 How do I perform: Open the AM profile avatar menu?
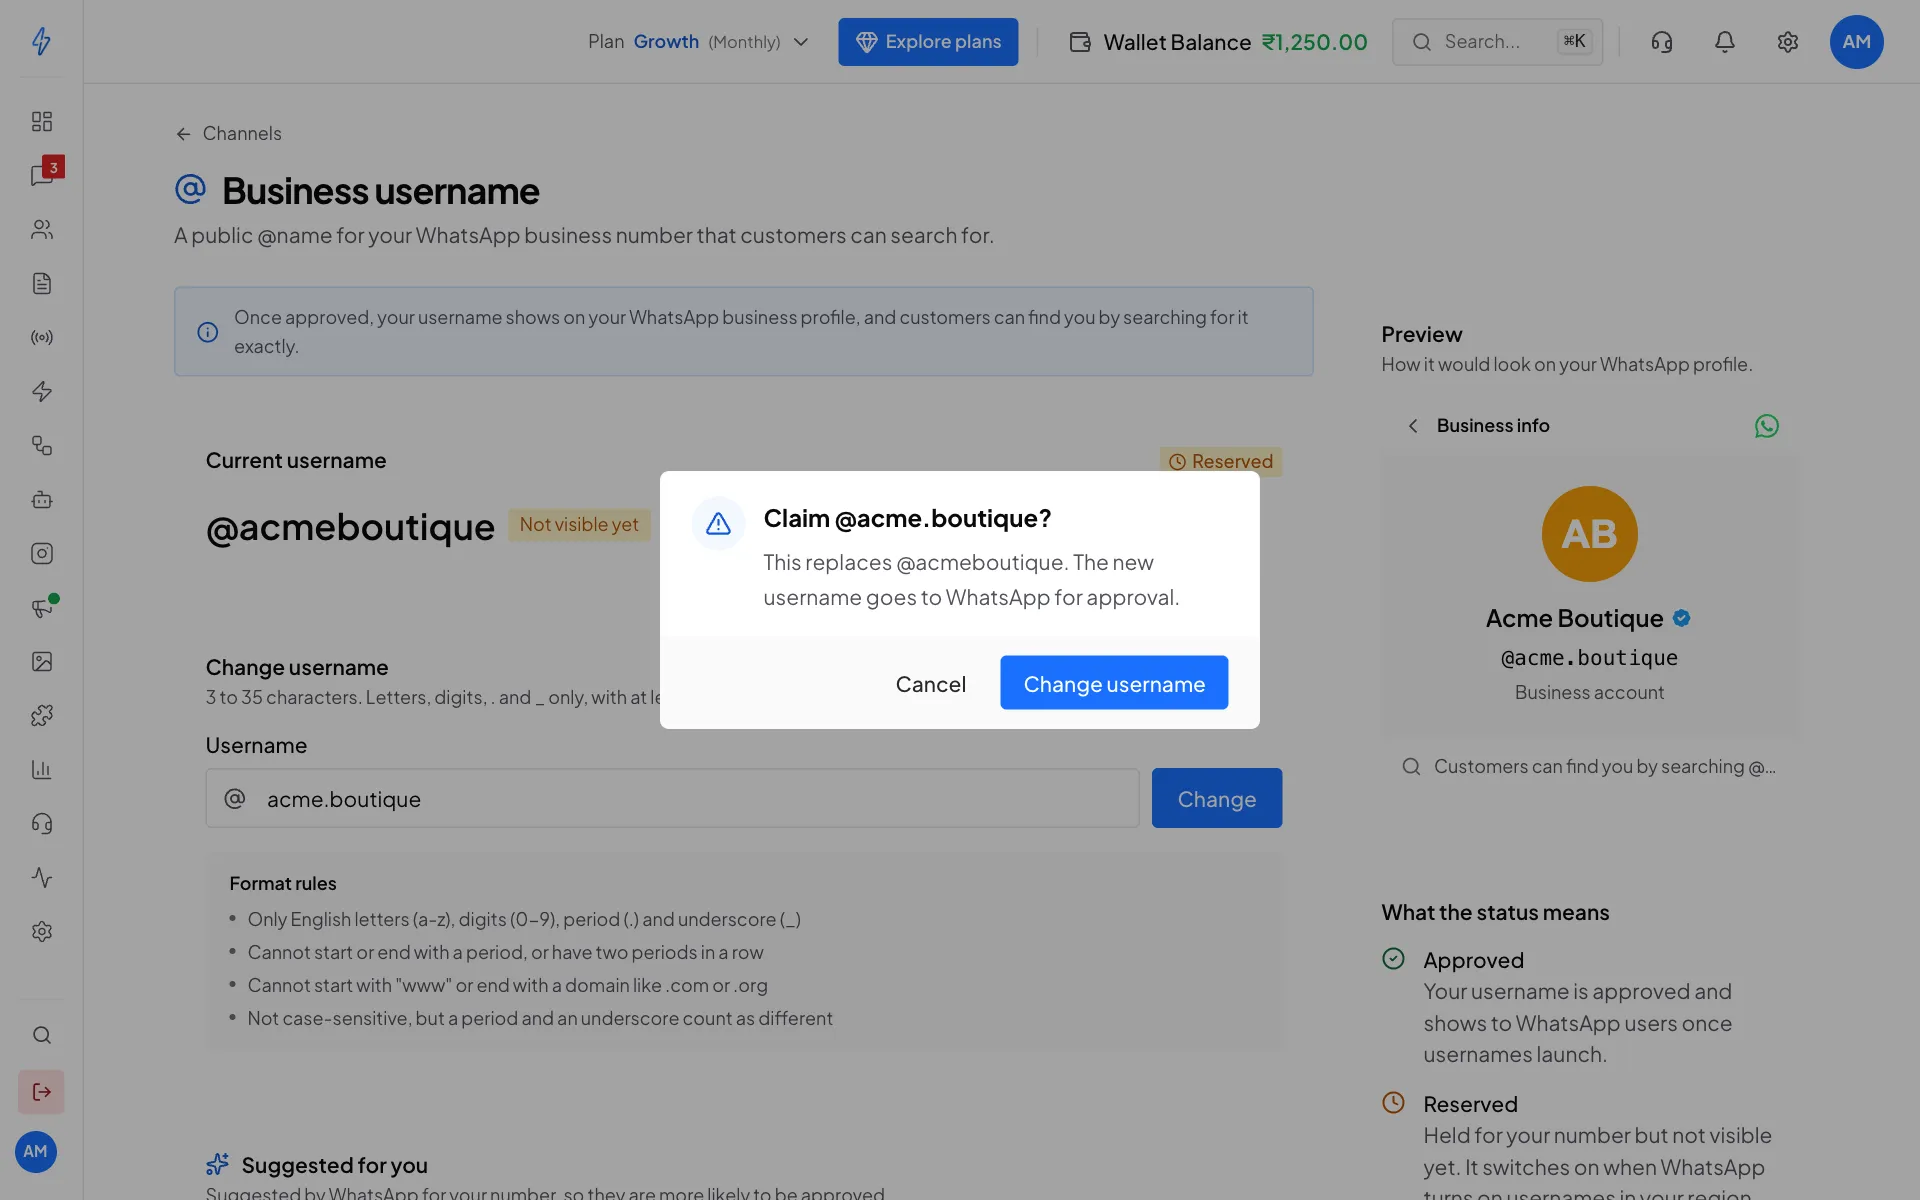coord(1856,42)
